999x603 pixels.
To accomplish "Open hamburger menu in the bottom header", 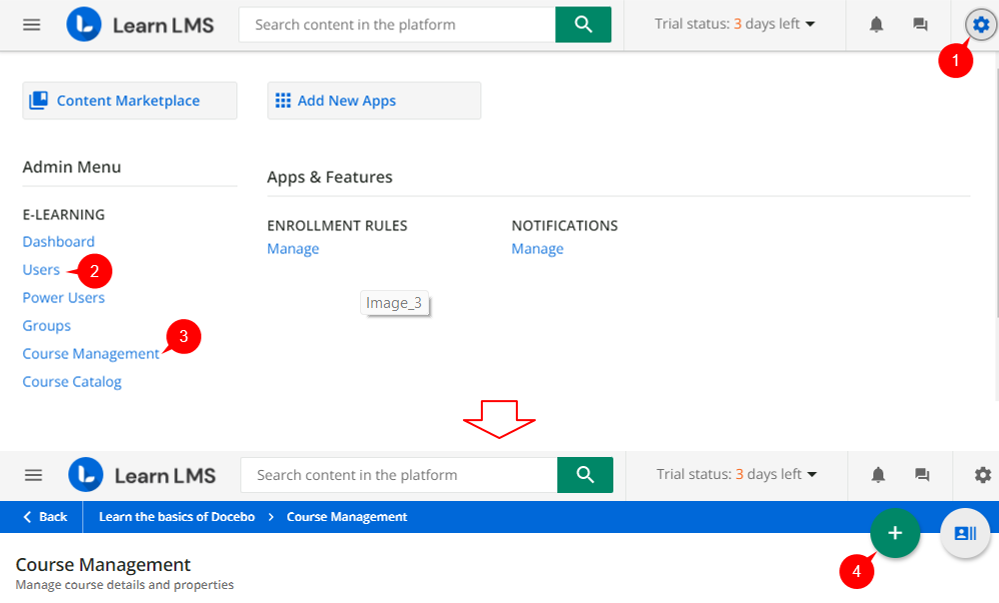I will click(x=33, y=475).
